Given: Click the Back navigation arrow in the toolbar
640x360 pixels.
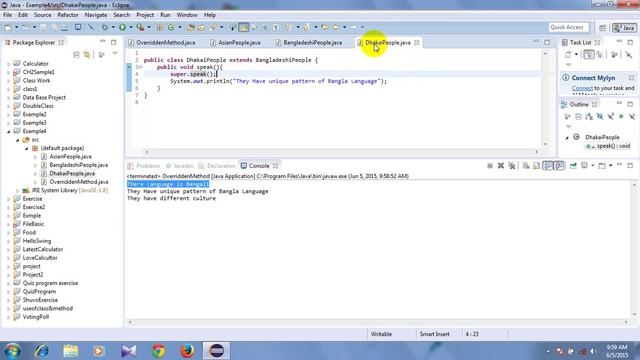Looking at the screenshot, I should pos(336,27).
